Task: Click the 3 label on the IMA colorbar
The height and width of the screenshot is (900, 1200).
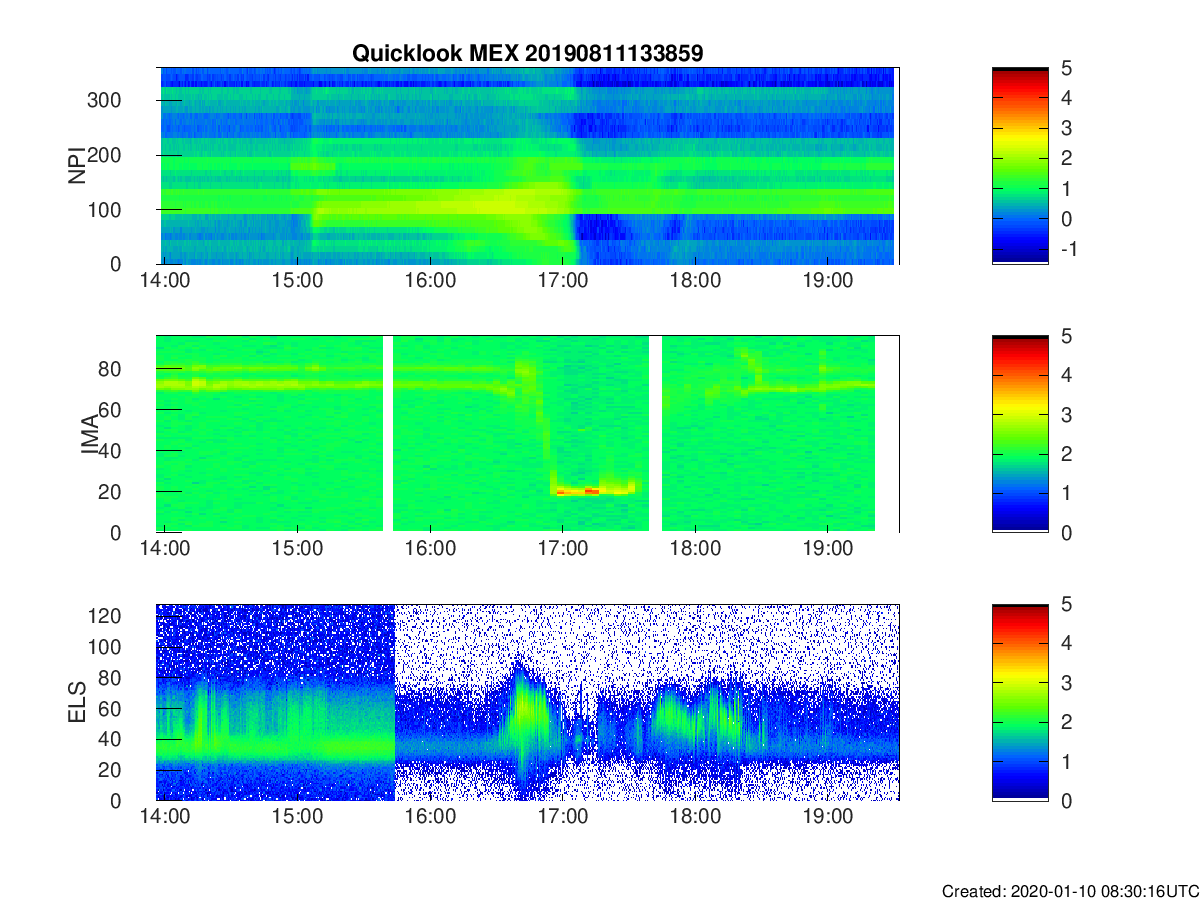Action: tap(1067, 415)
